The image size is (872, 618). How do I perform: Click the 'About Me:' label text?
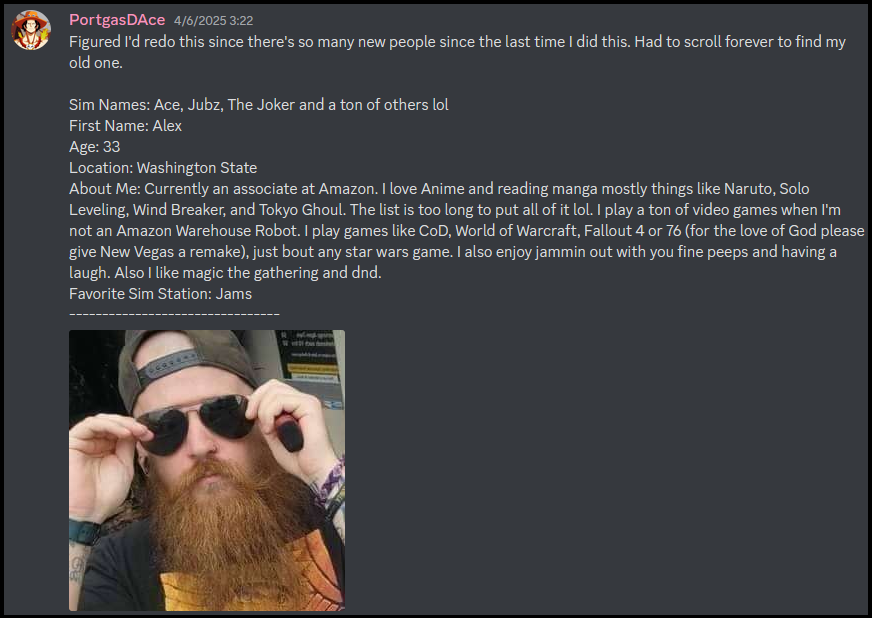pos(105,189)
